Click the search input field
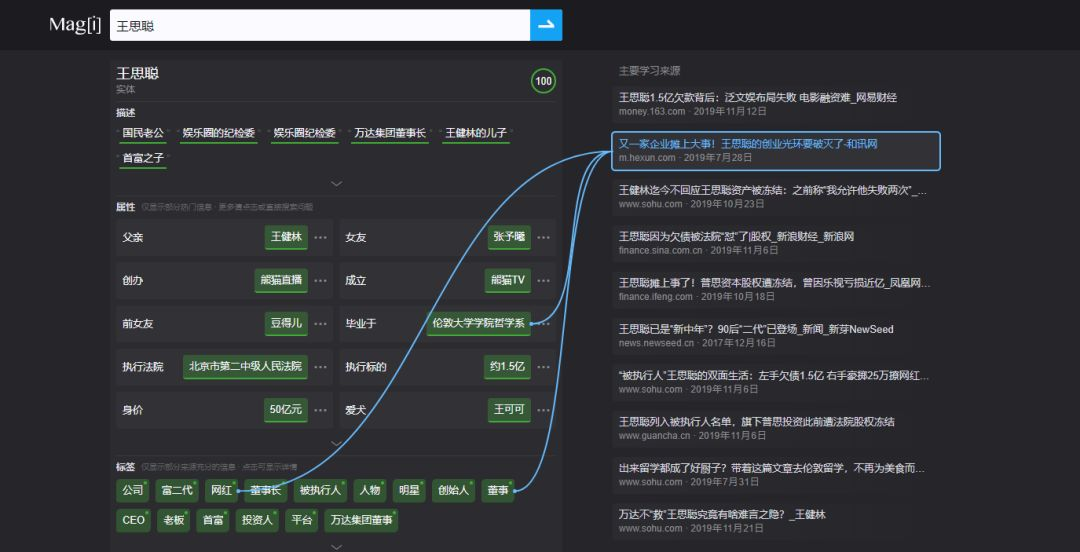The height and width of the screenshot is (552, 1080). 320,25
